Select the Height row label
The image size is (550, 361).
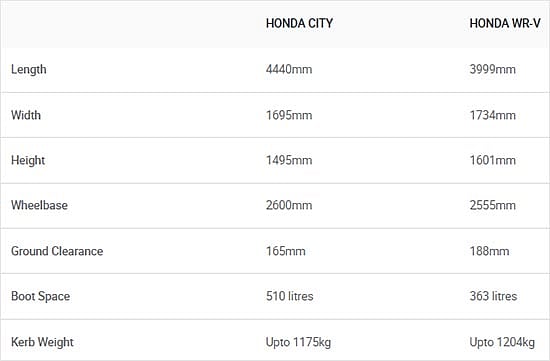(x=28, y=160)
